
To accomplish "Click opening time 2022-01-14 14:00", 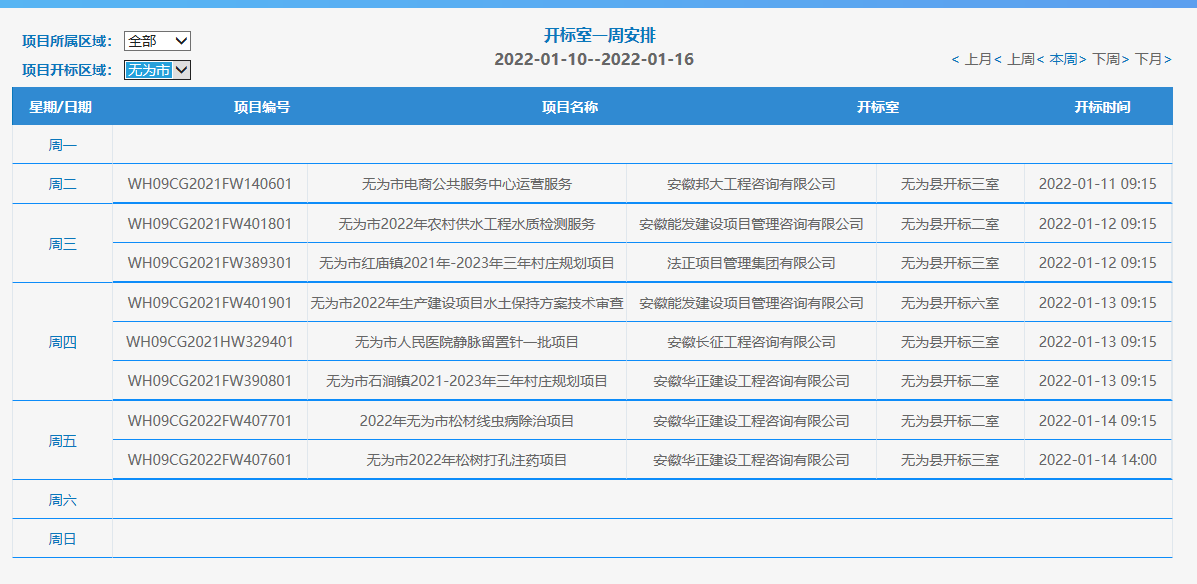I will [1097, 460].
